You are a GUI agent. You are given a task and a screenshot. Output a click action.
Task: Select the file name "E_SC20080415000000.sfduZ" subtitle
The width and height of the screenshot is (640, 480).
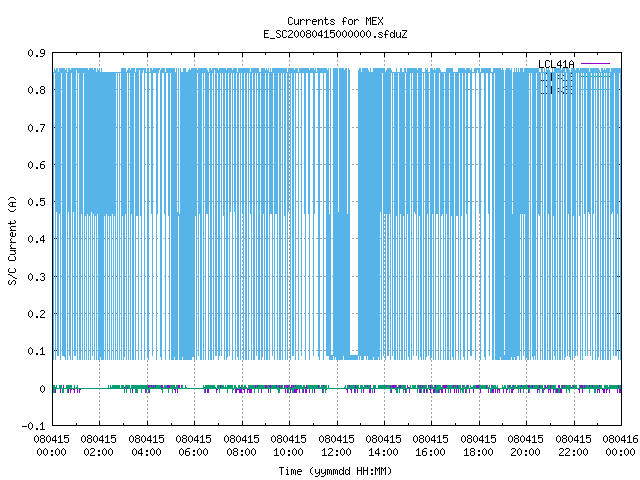[x=335, y=34]
